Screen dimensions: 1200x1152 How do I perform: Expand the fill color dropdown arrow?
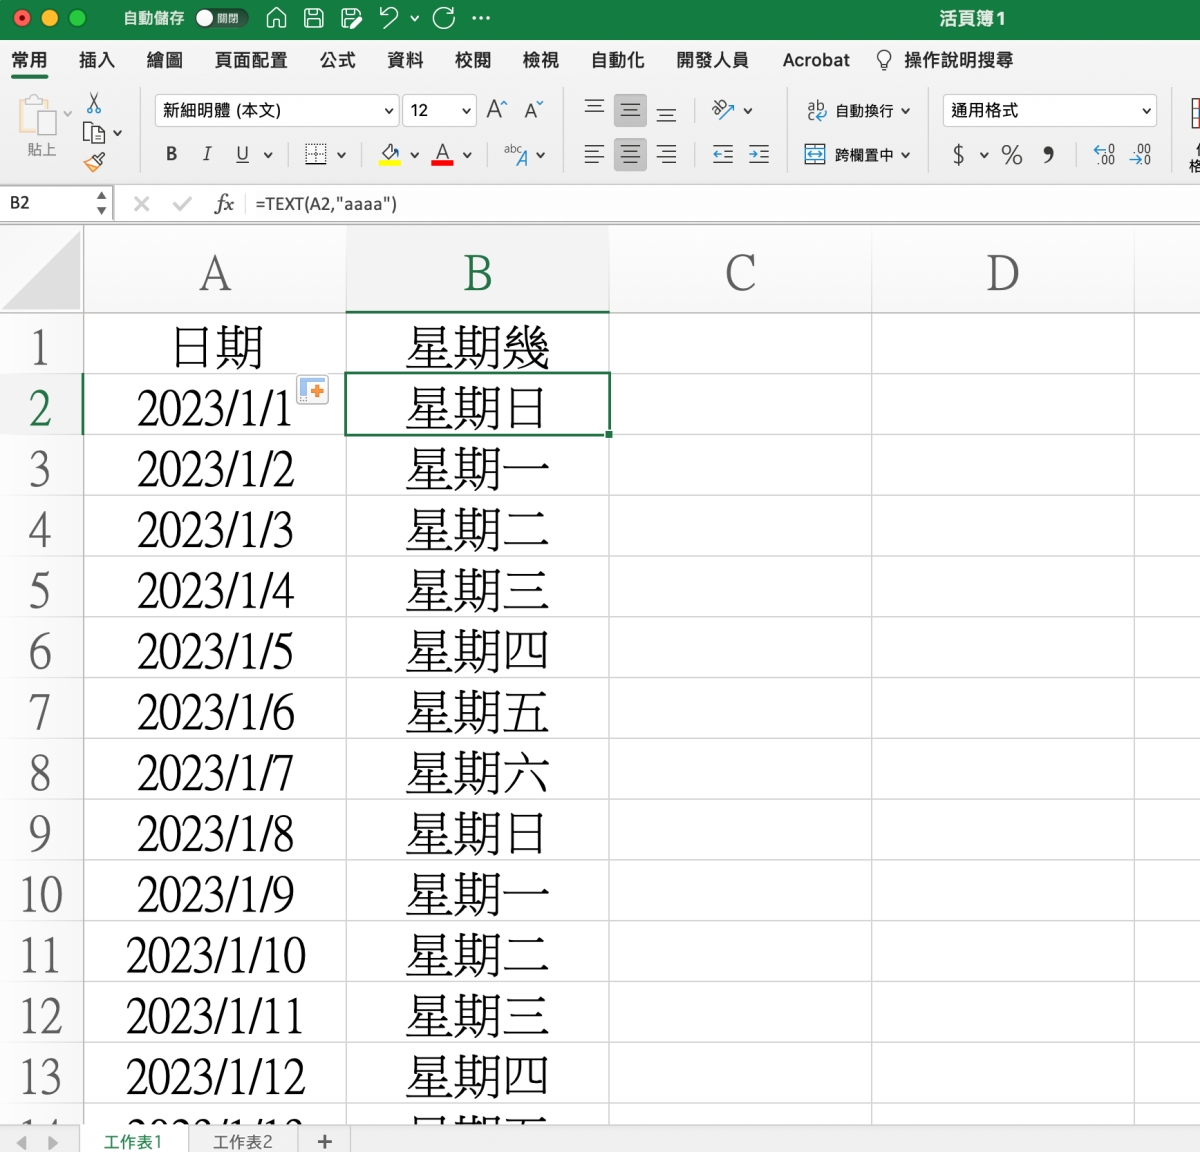[414, 155]
